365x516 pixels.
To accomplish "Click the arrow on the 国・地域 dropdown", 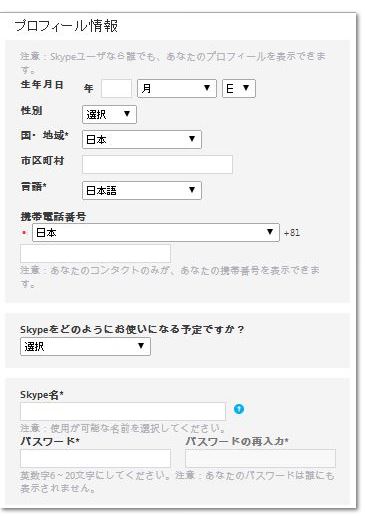I will click(x=192, y=139).
